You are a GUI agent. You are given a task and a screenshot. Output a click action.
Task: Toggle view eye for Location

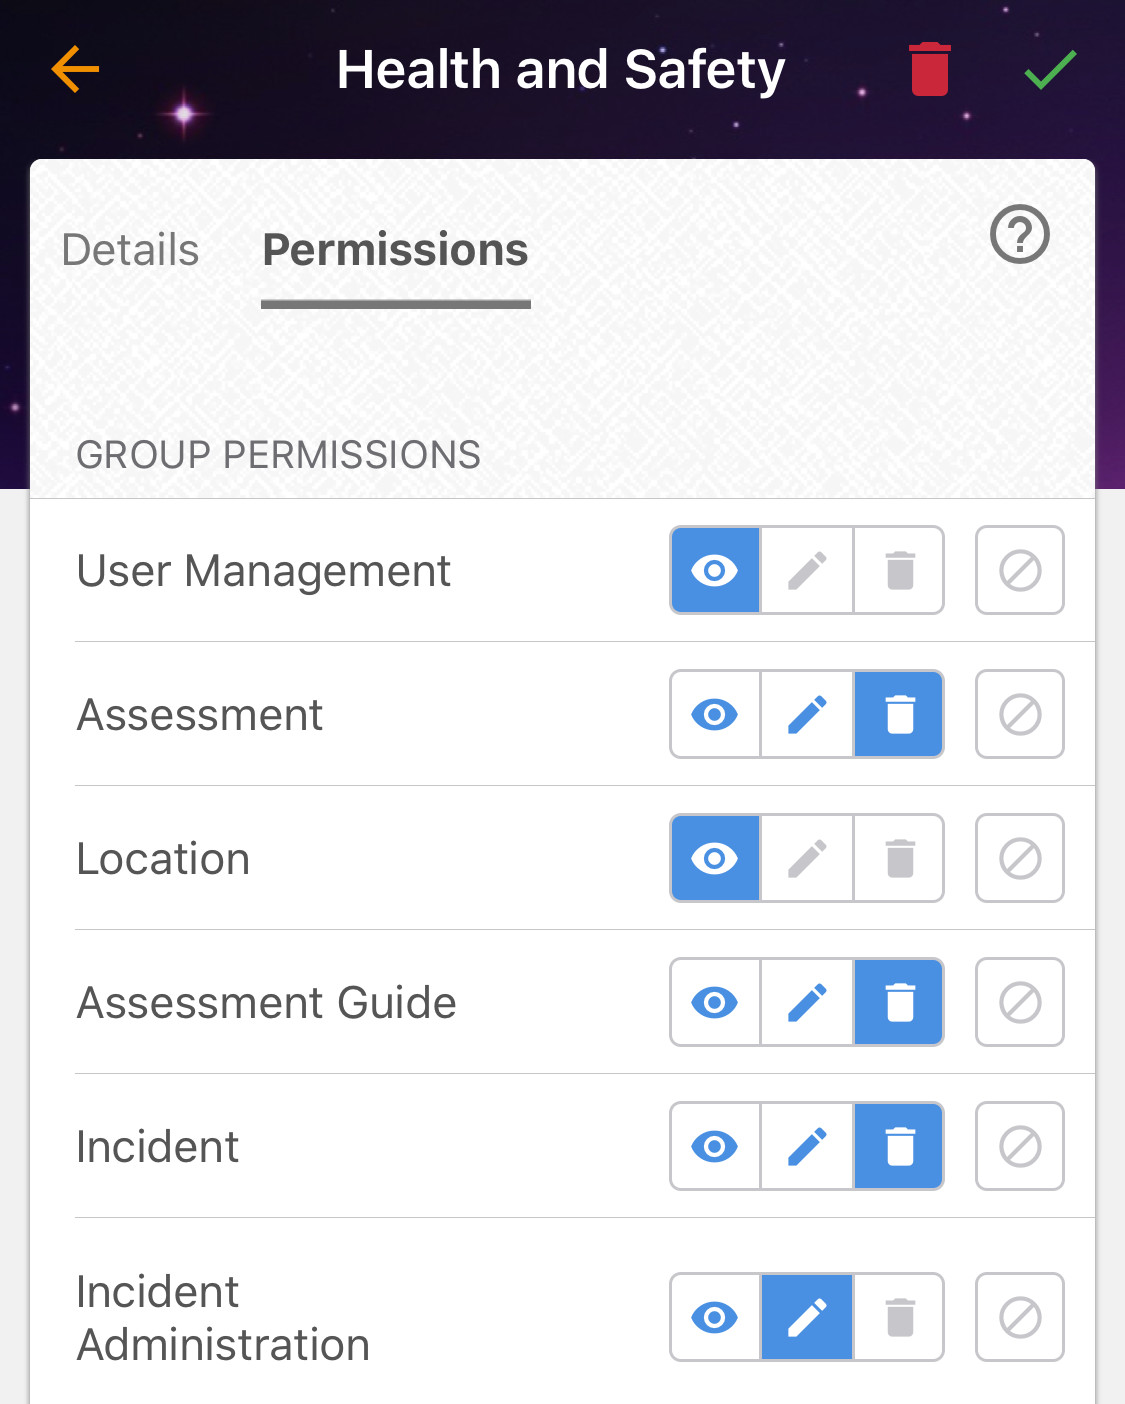click(715, 858)
